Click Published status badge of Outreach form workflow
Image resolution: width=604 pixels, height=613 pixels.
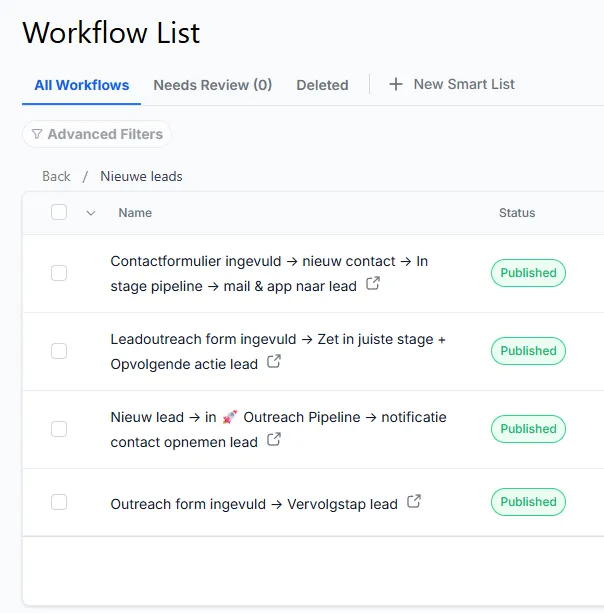[528, 502]
